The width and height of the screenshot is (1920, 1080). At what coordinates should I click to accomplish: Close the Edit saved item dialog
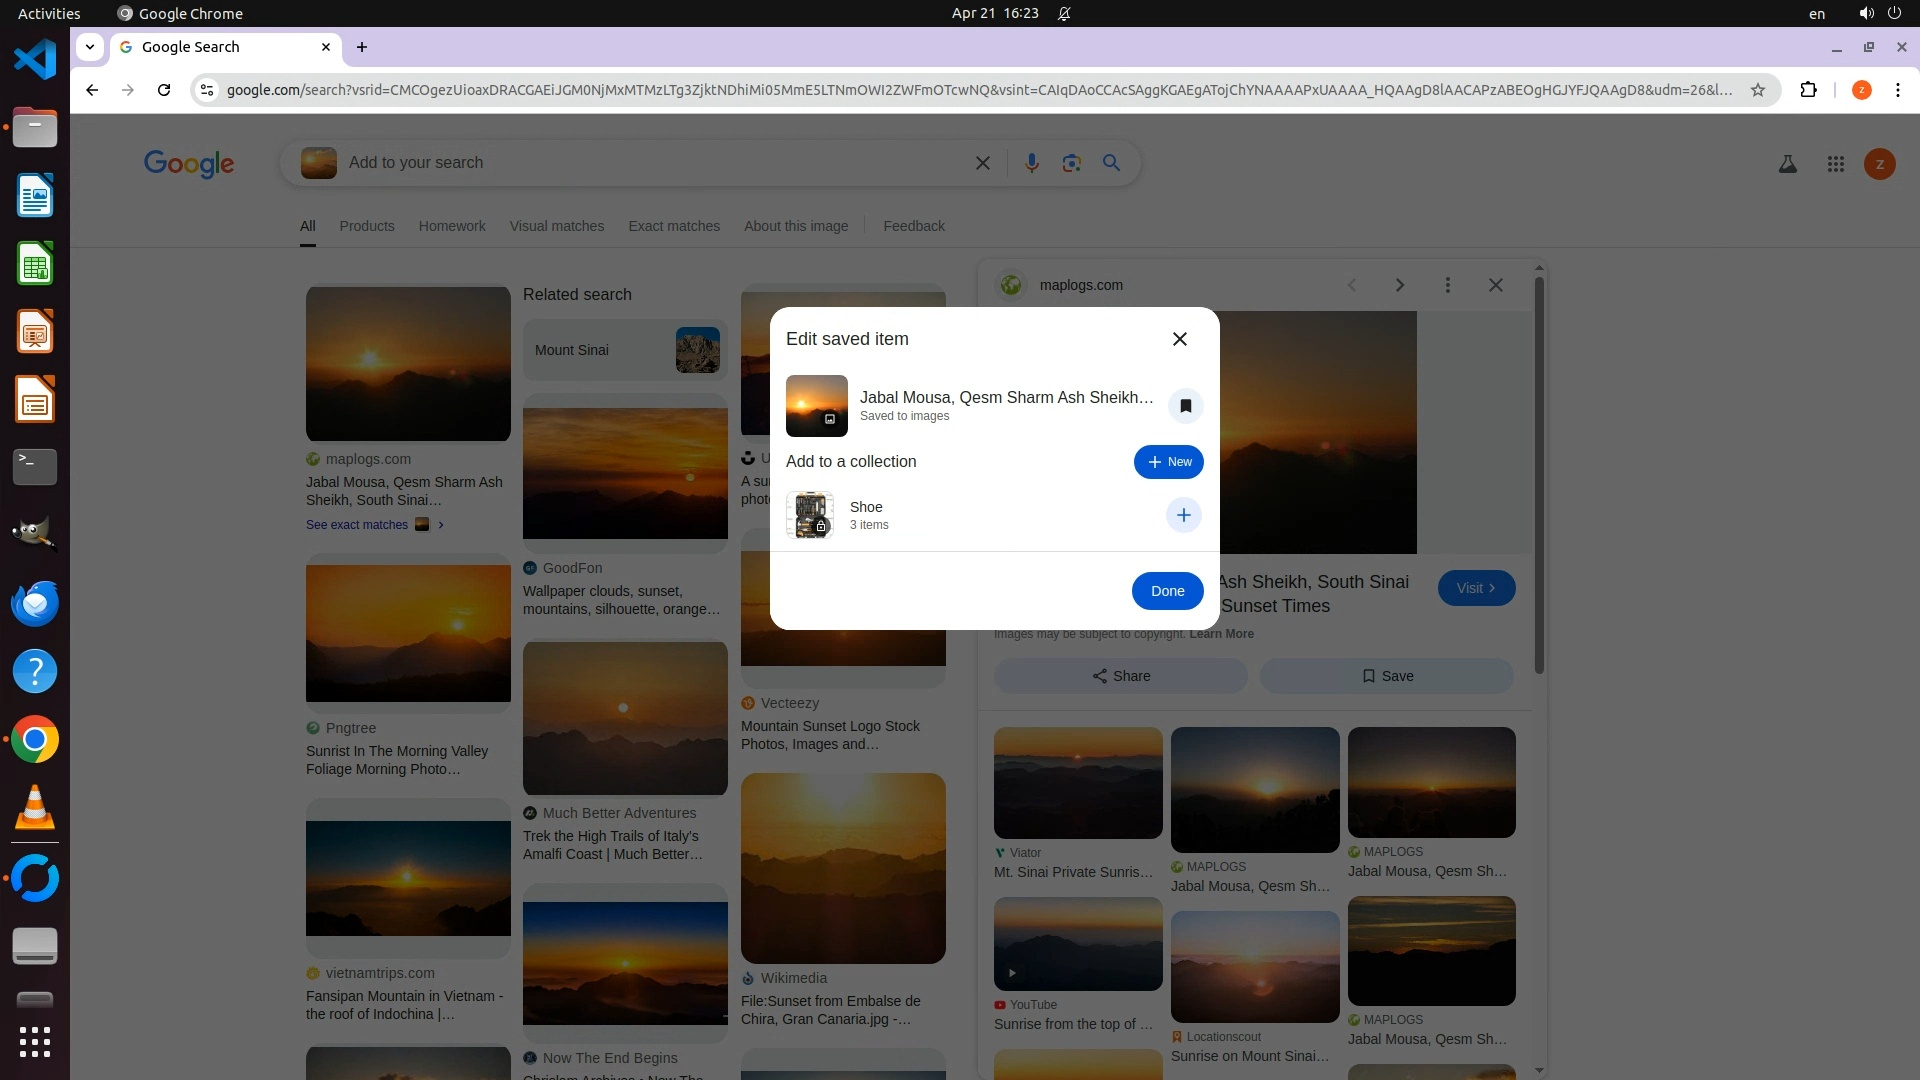pos(1179,339)
